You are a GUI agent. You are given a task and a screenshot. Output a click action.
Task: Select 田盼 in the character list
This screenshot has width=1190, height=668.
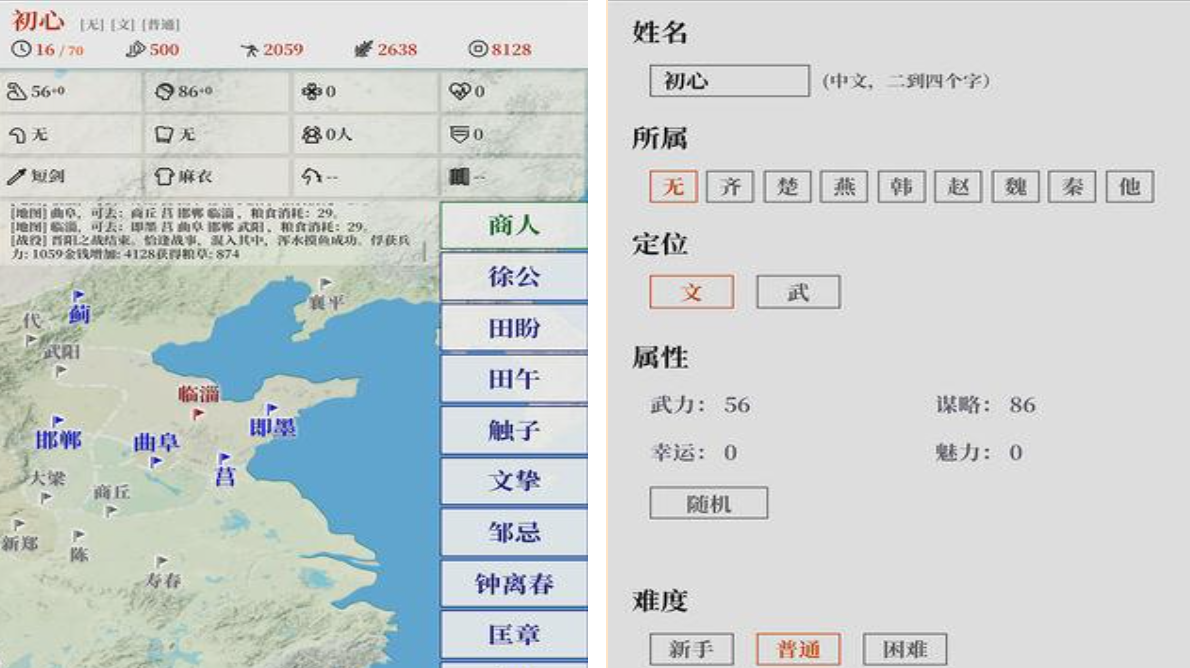click(514, 328)
